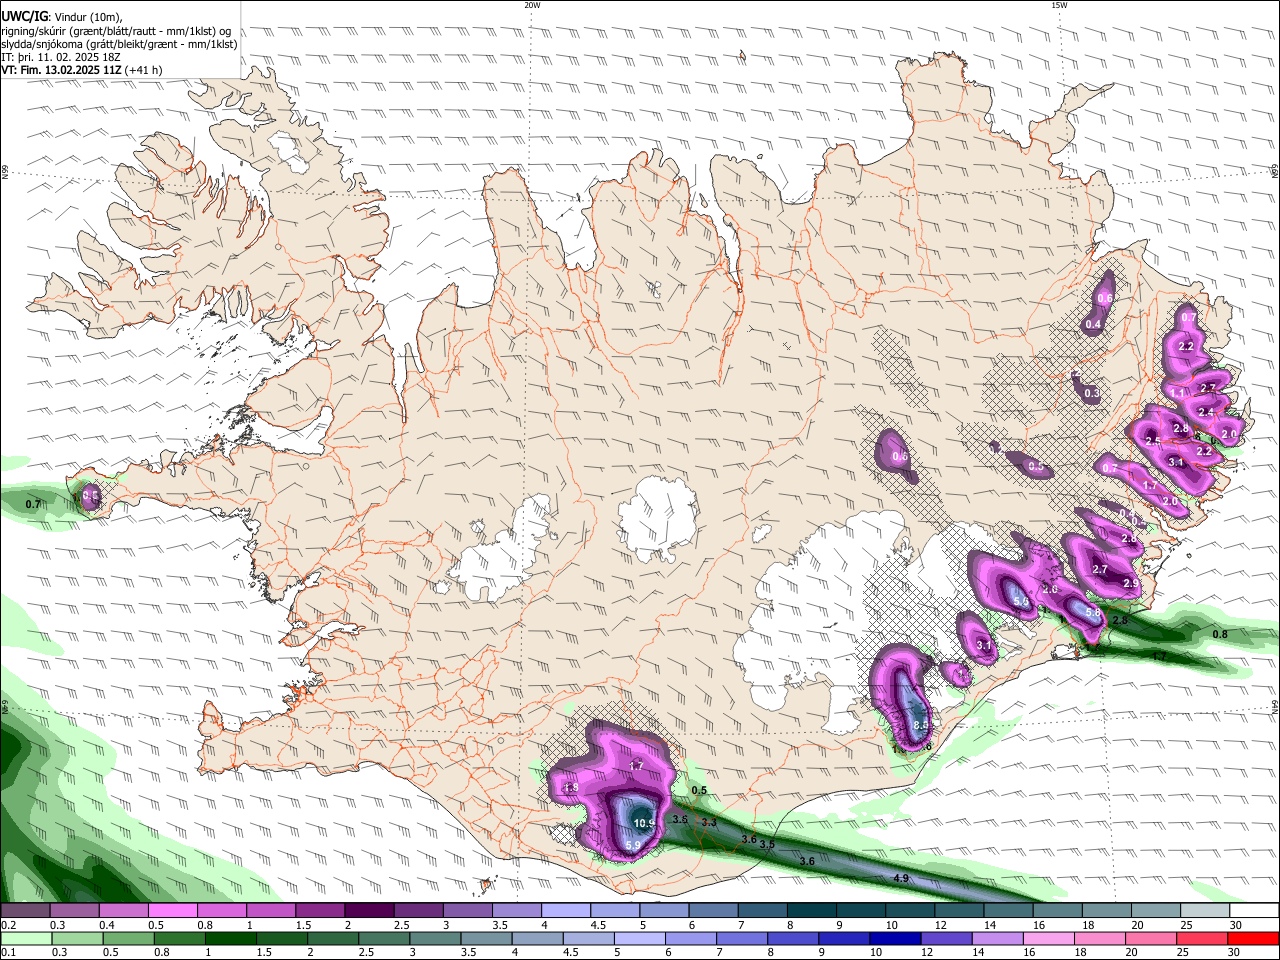Click the UWC/IG title text
The width and height of the screenshot is (1280, 960).
(x=23, y=17)
